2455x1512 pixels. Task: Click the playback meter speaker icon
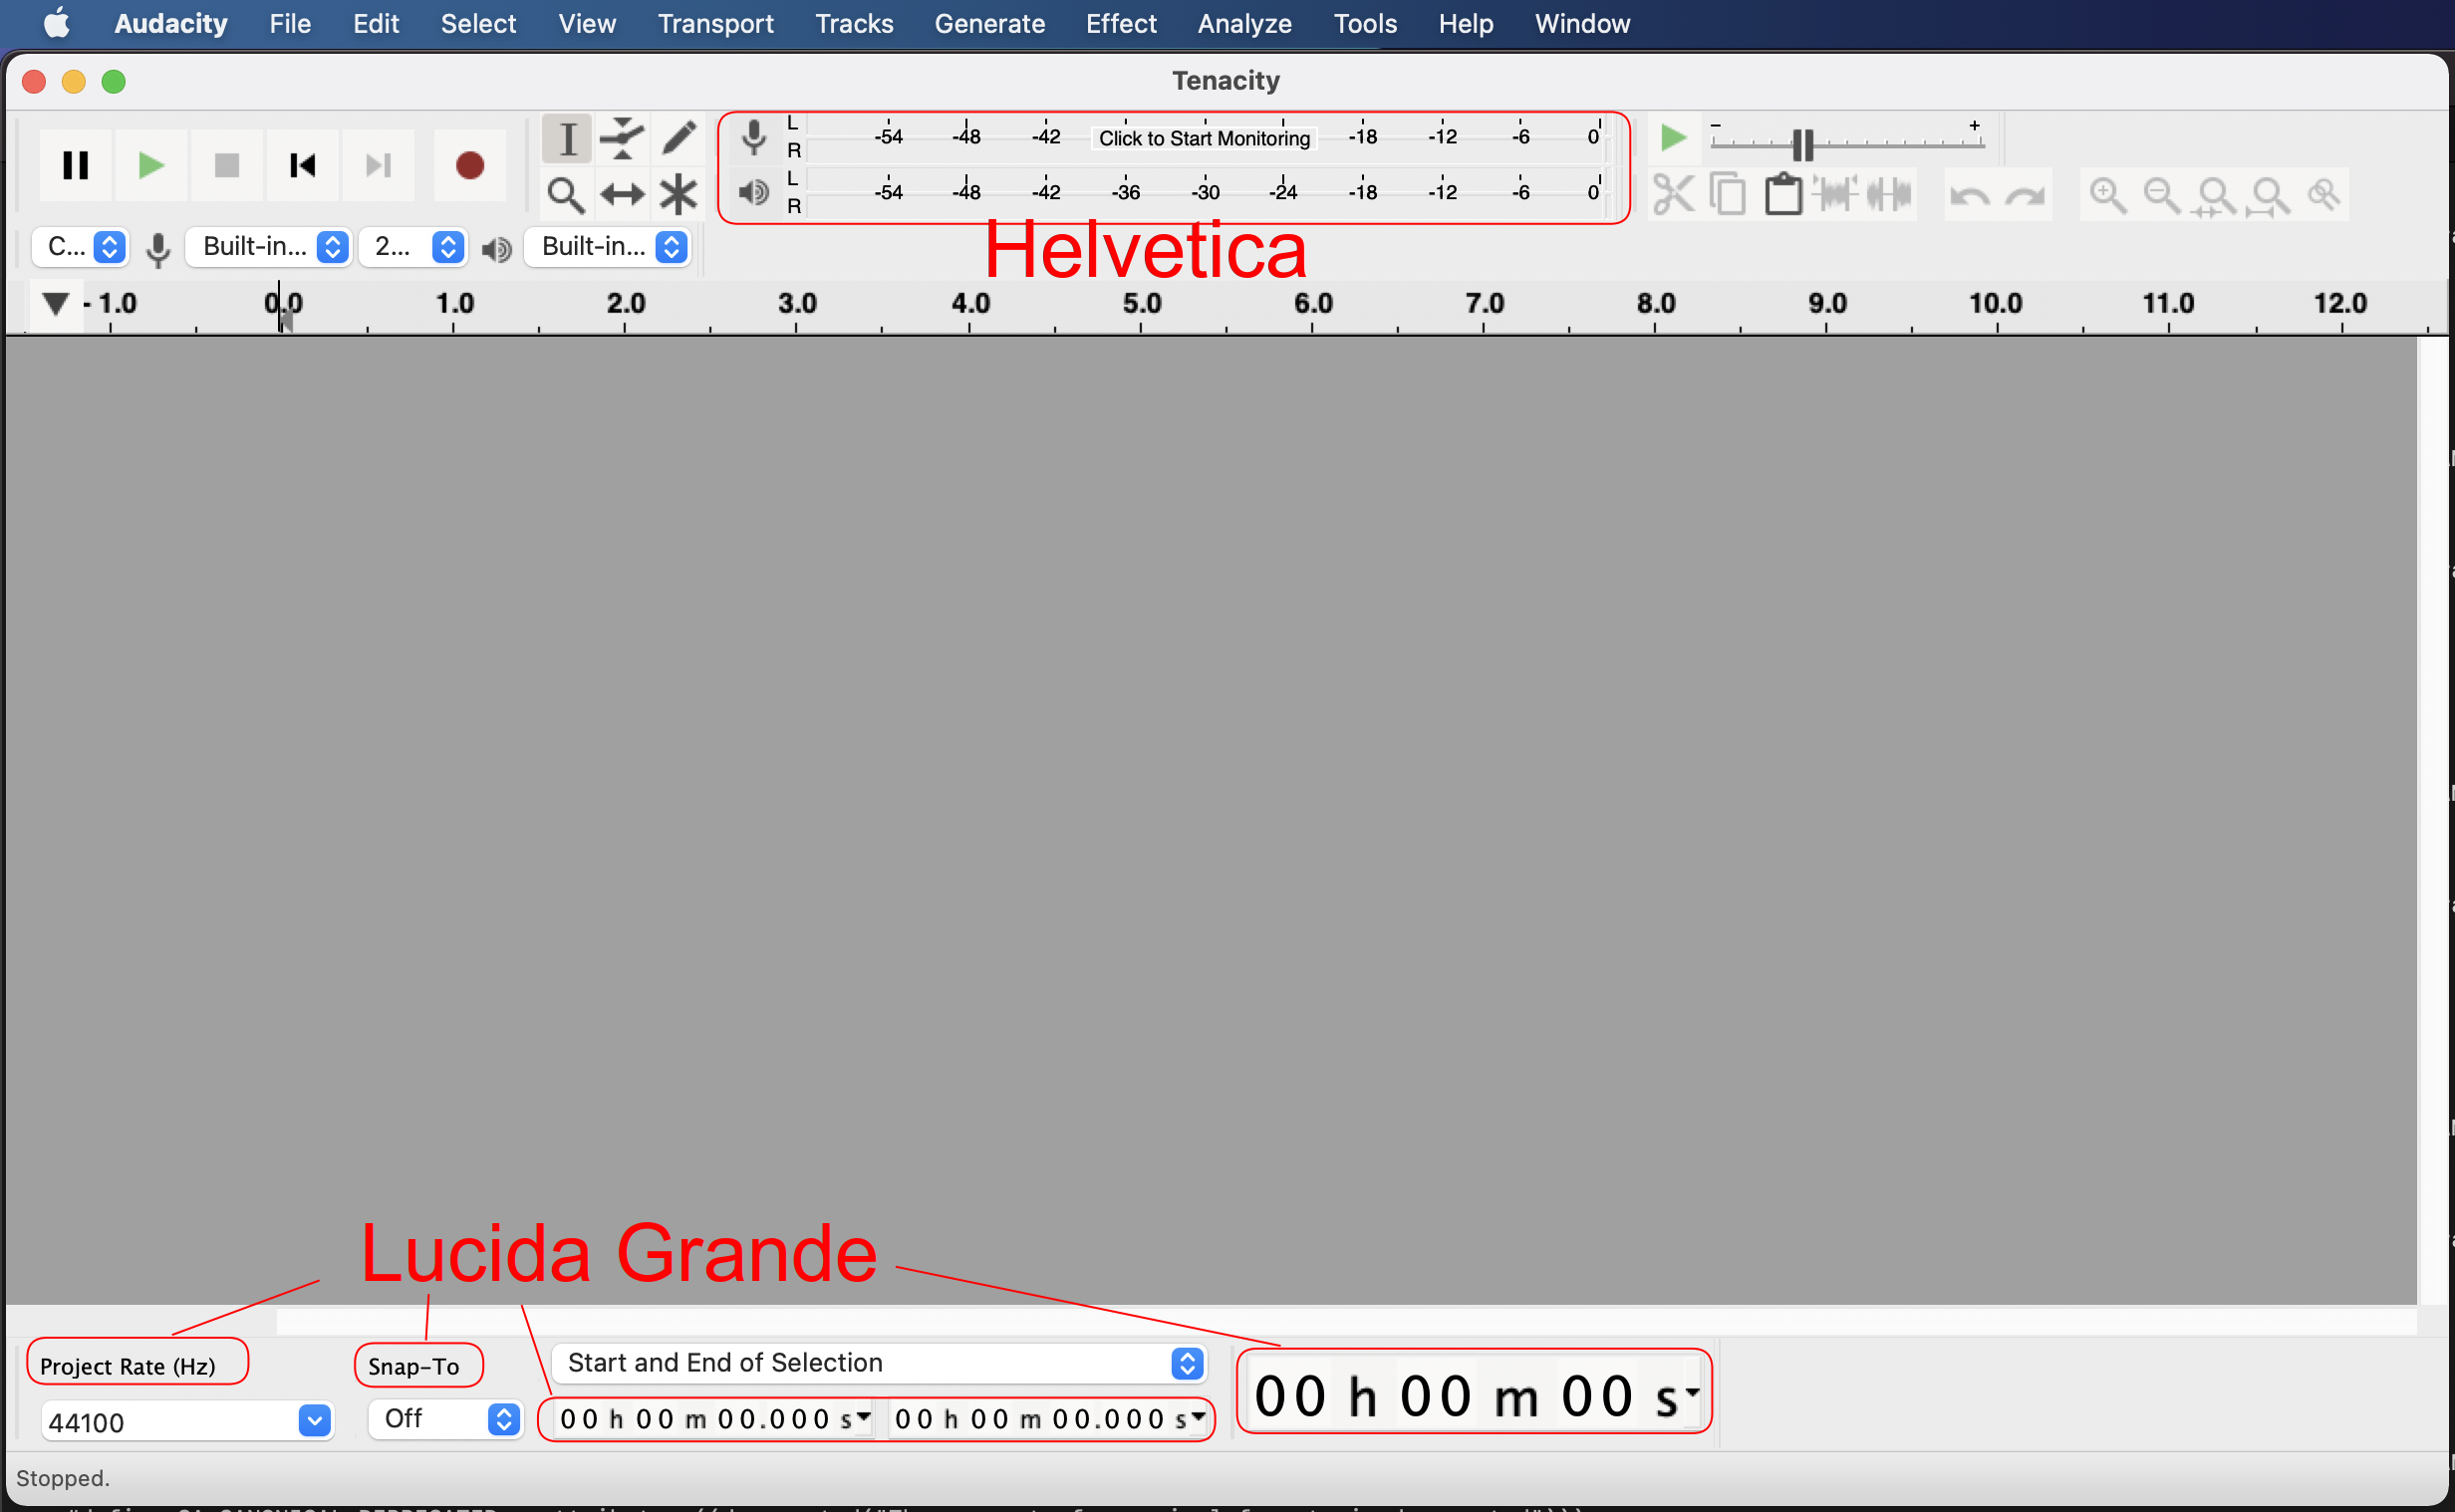(x=755, y=192)
